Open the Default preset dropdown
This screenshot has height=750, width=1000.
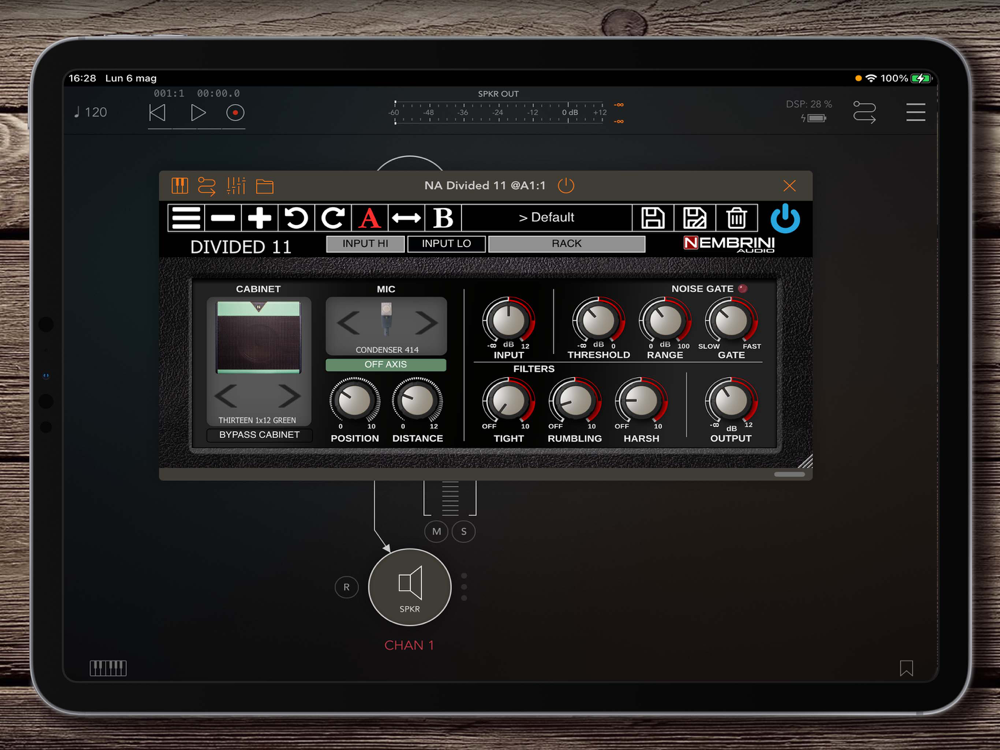pos(547,217)
